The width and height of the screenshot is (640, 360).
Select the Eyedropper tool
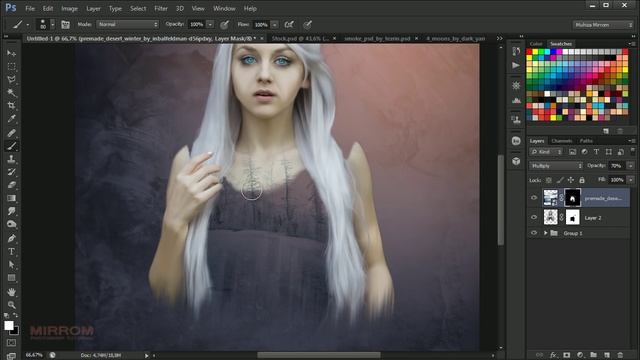click(x=11, y=119)
